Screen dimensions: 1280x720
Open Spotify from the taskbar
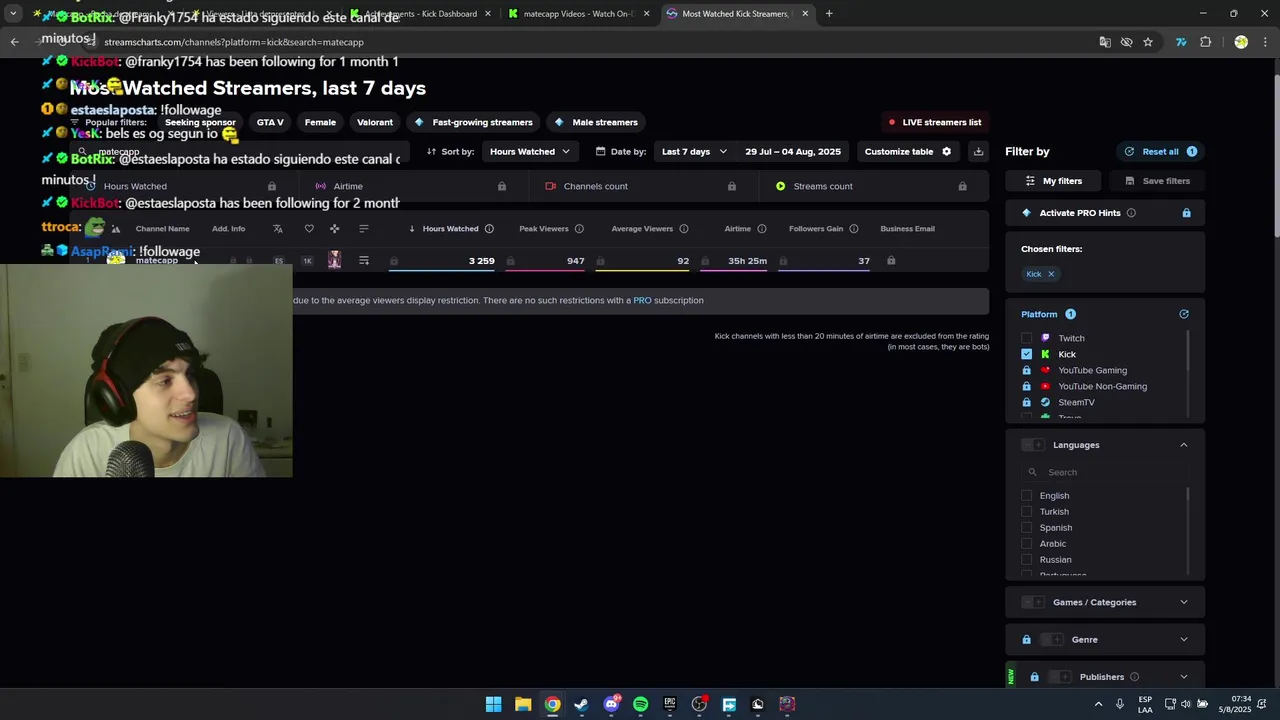640,704
